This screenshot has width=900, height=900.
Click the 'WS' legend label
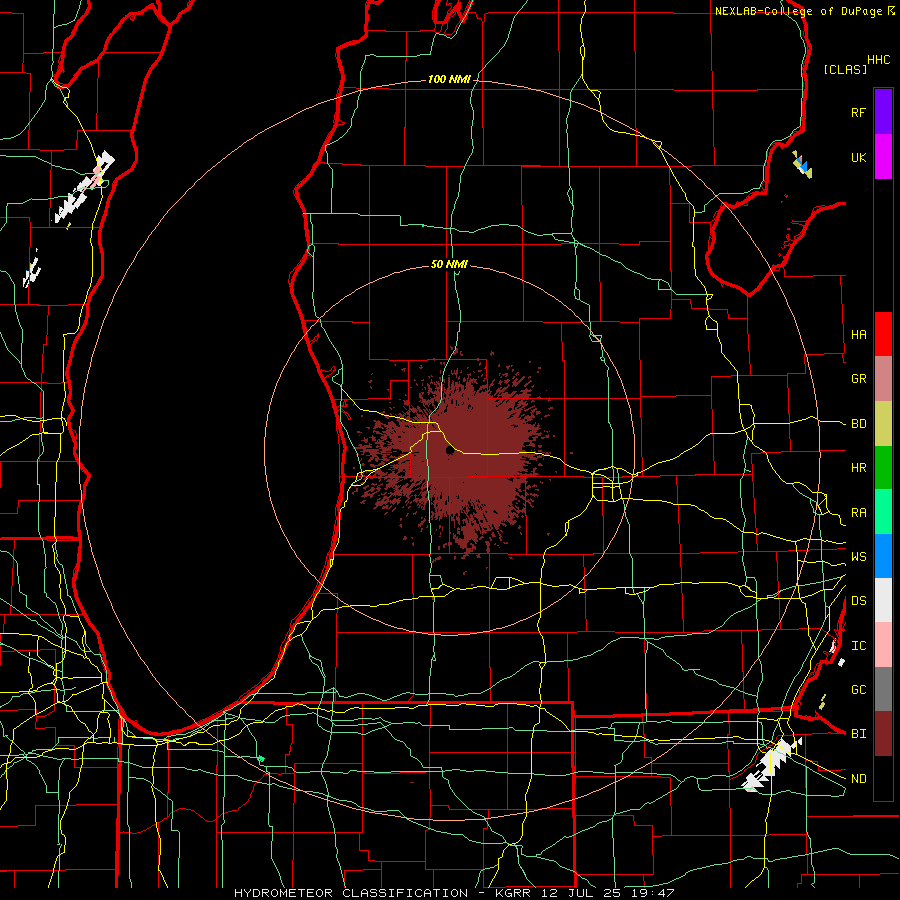859,557
